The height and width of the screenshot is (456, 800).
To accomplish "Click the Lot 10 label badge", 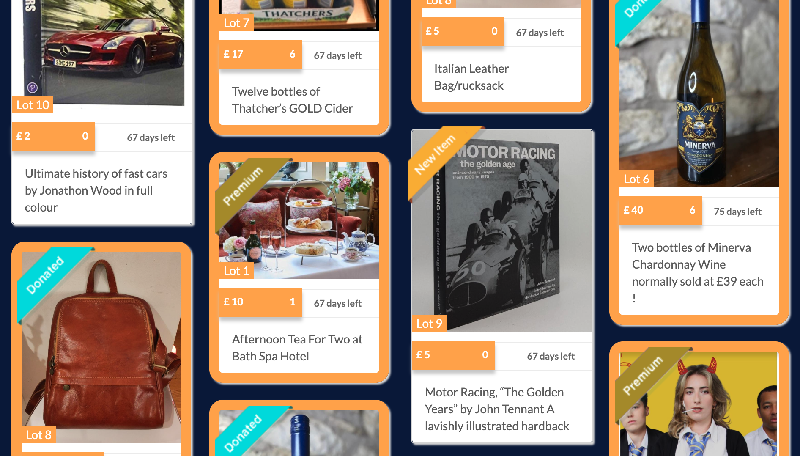I will 33,105.
